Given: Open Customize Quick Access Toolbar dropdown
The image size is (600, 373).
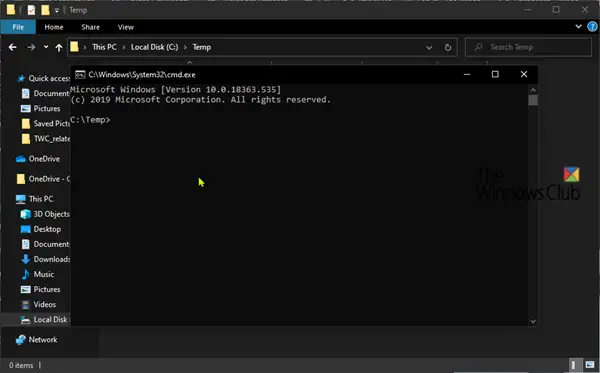Looking at the screenshot, I should pos(57,11).
